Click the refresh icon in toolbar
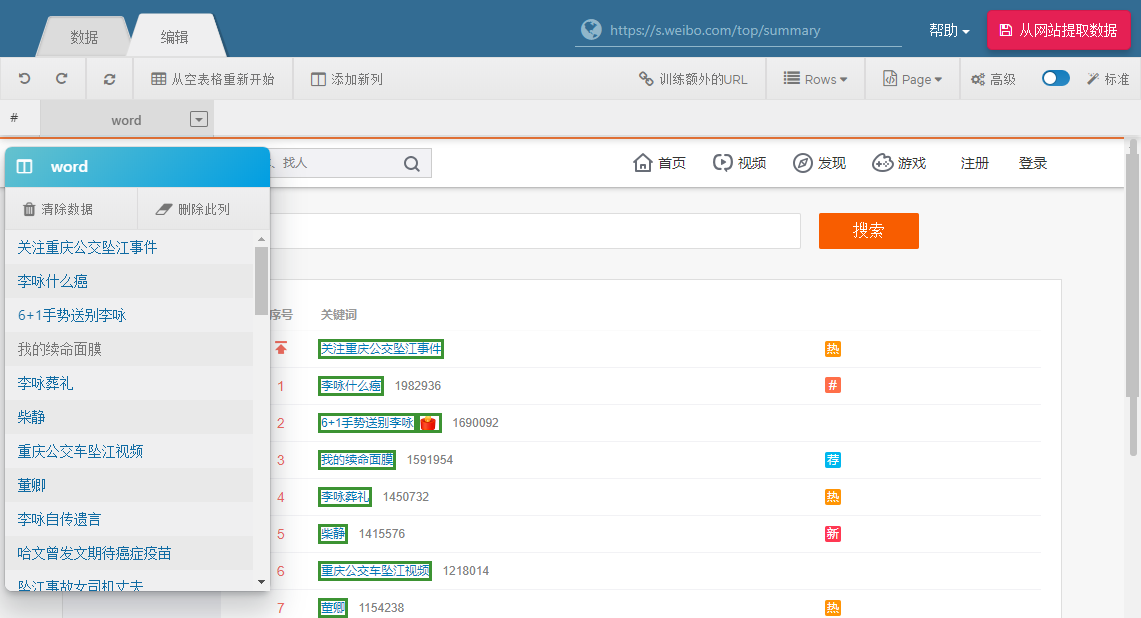 point(109,79)
